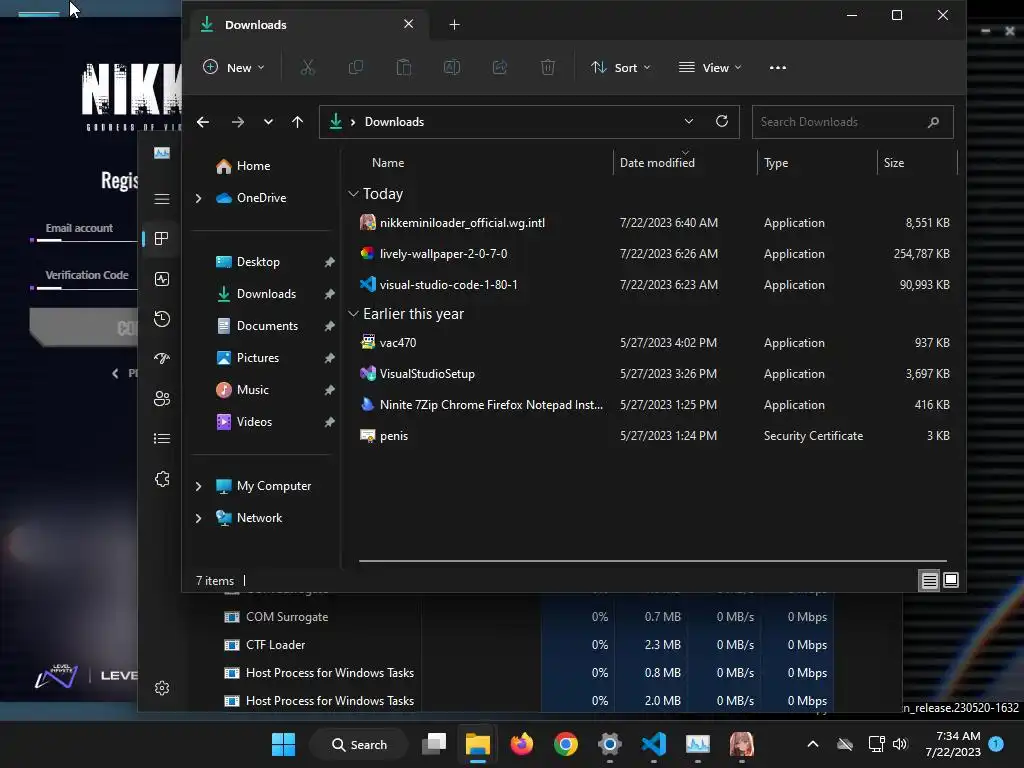Viewport: 1024px width, 768px height.
Task: Expand OneDrive in navigation pane
Action: [x=199, y=198]
